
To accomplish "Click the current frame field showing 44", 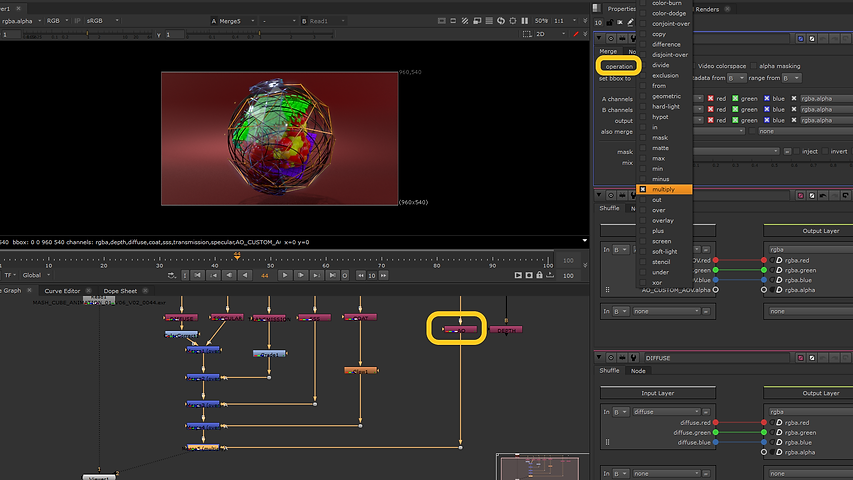I will 264,275.
